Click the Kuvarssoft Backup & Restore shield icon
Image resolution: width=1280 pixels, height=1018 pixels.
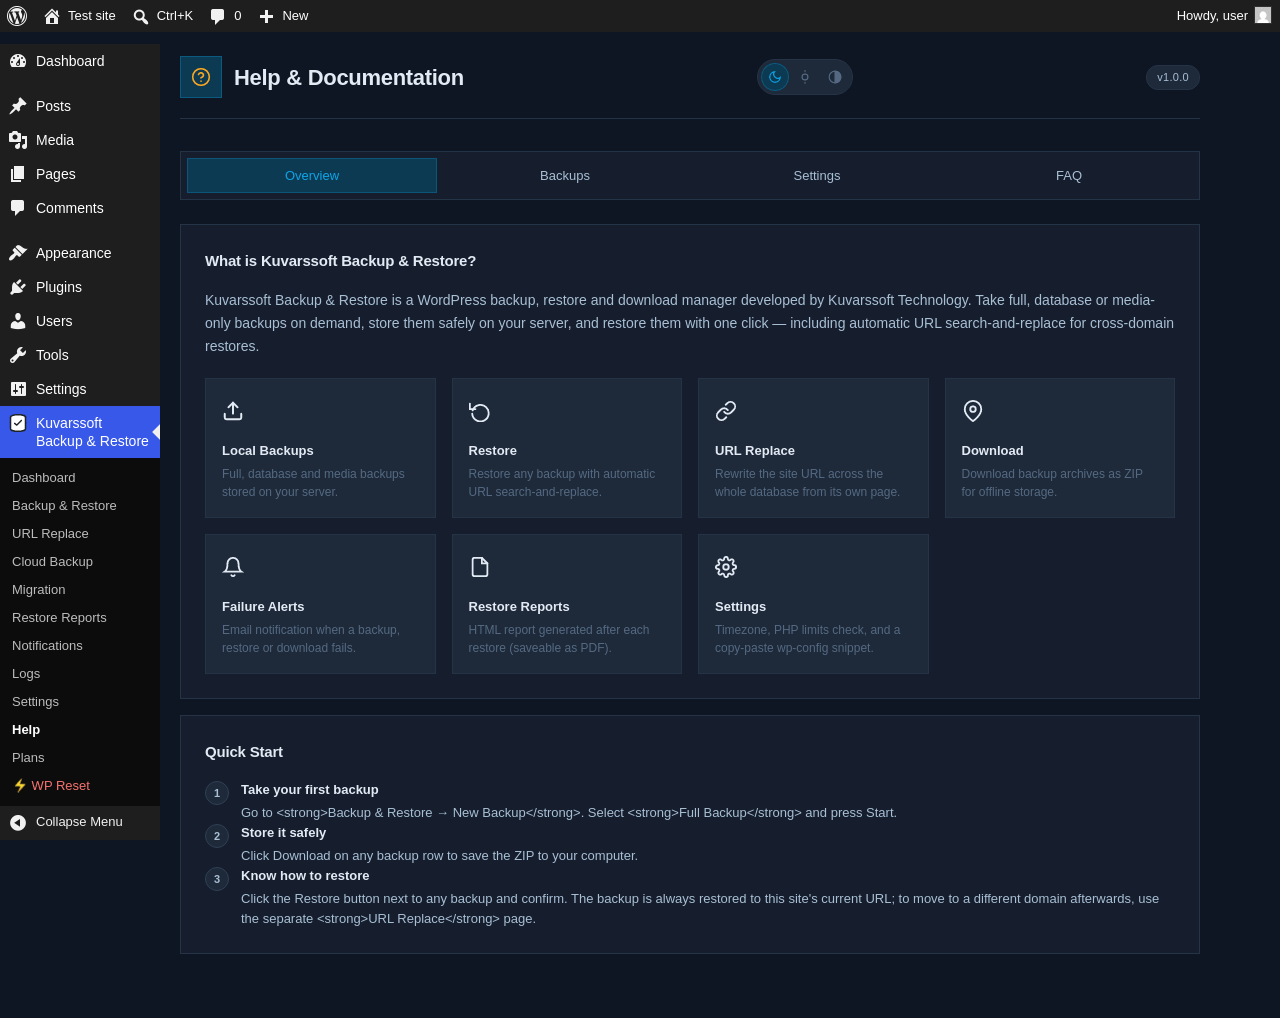[18, 423]
